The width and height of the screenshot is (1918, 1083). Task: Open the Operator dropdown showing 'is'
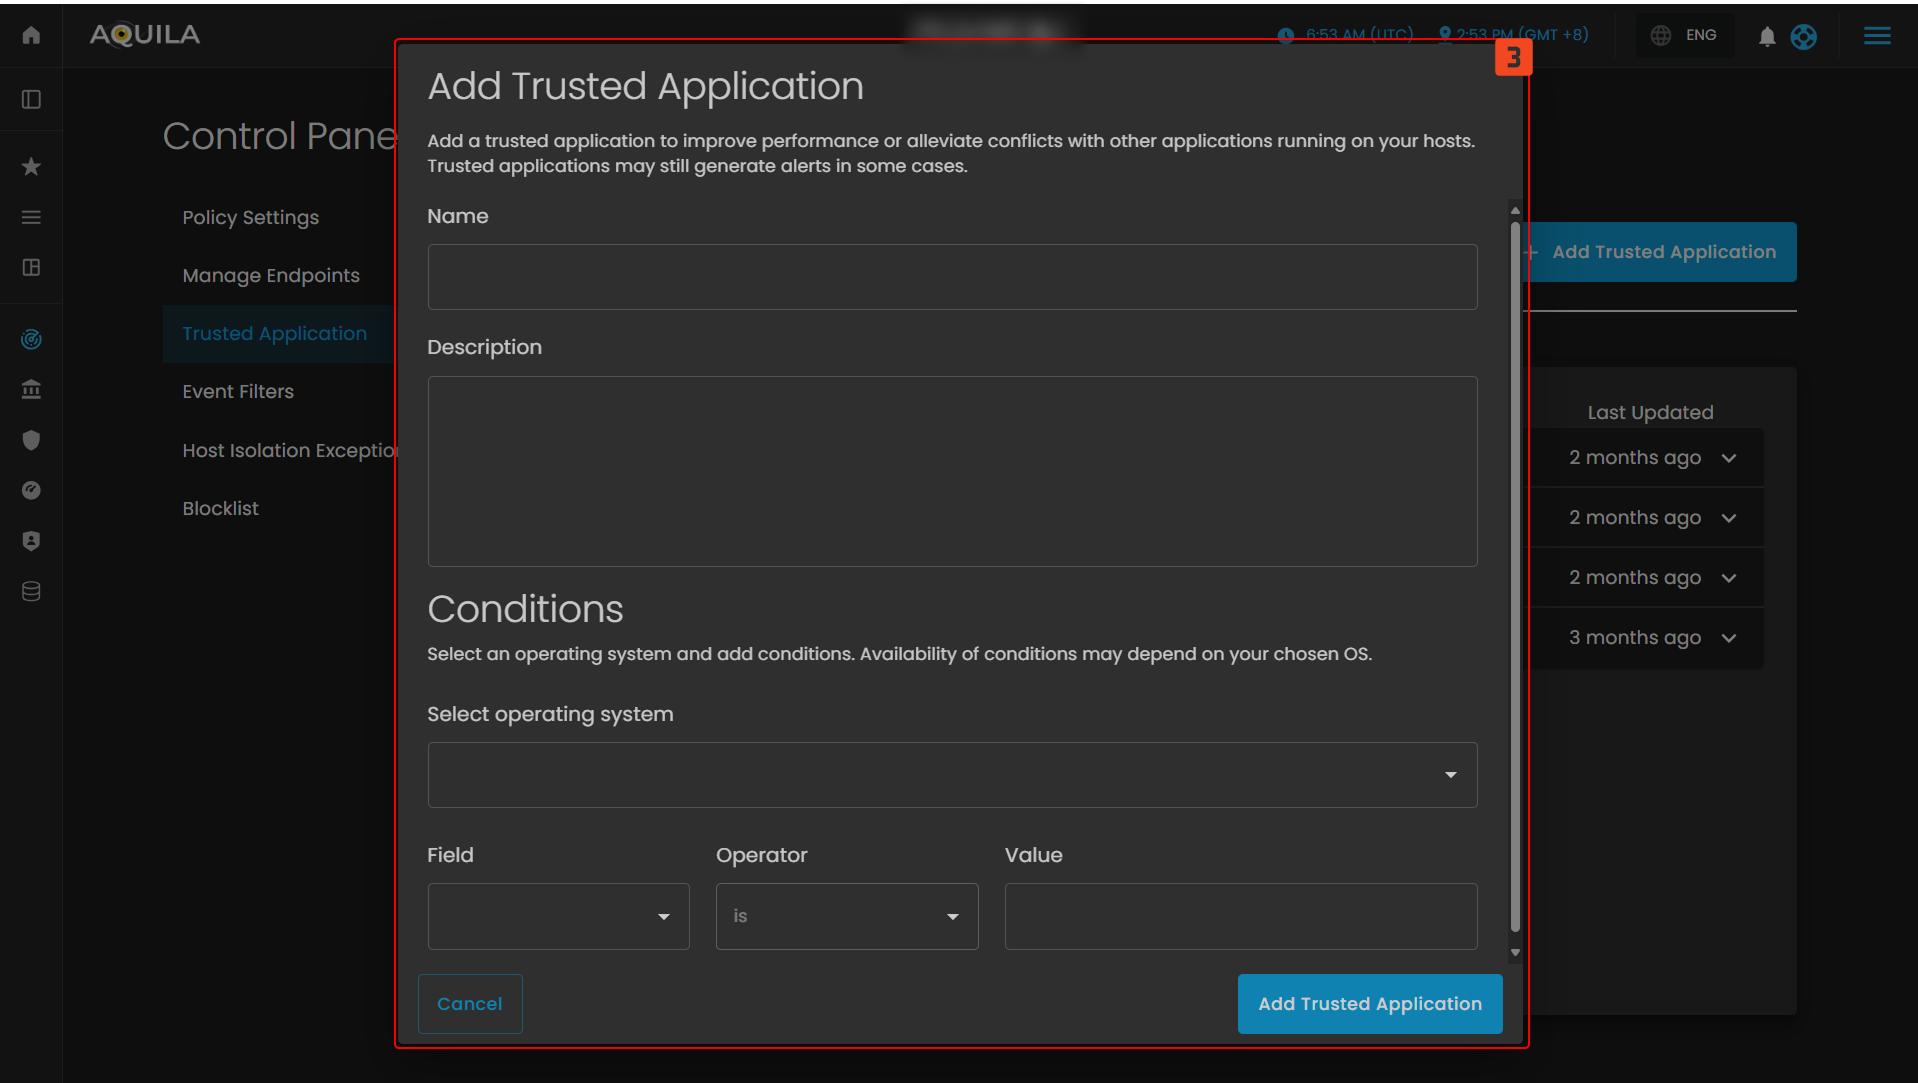846,916
